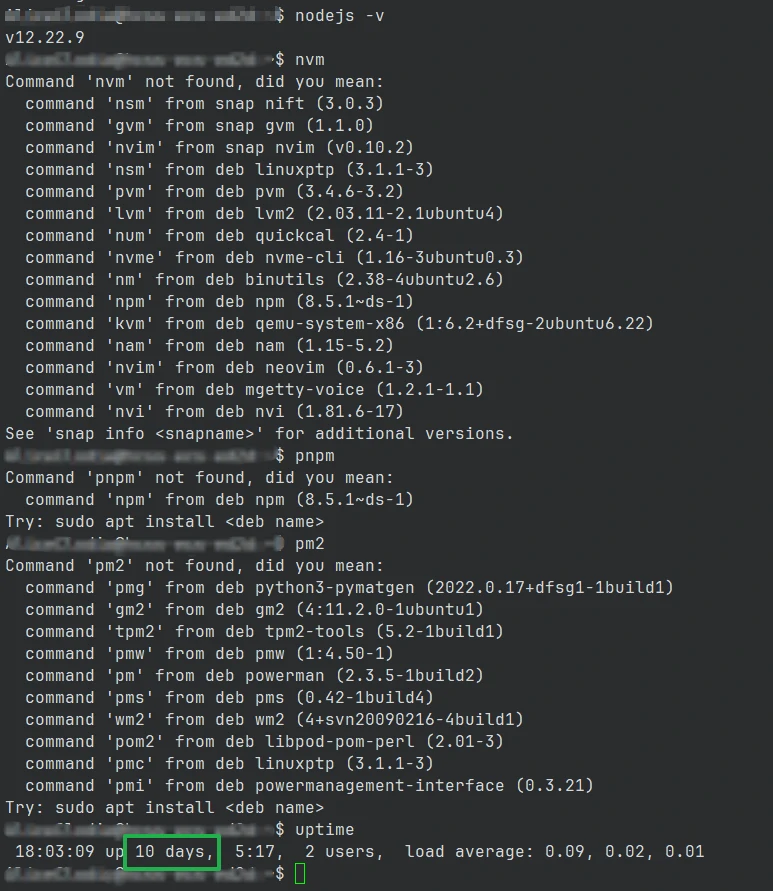Click the 'pm2' command at the prompt
This screenshot has height=891, width=773.
310,544
